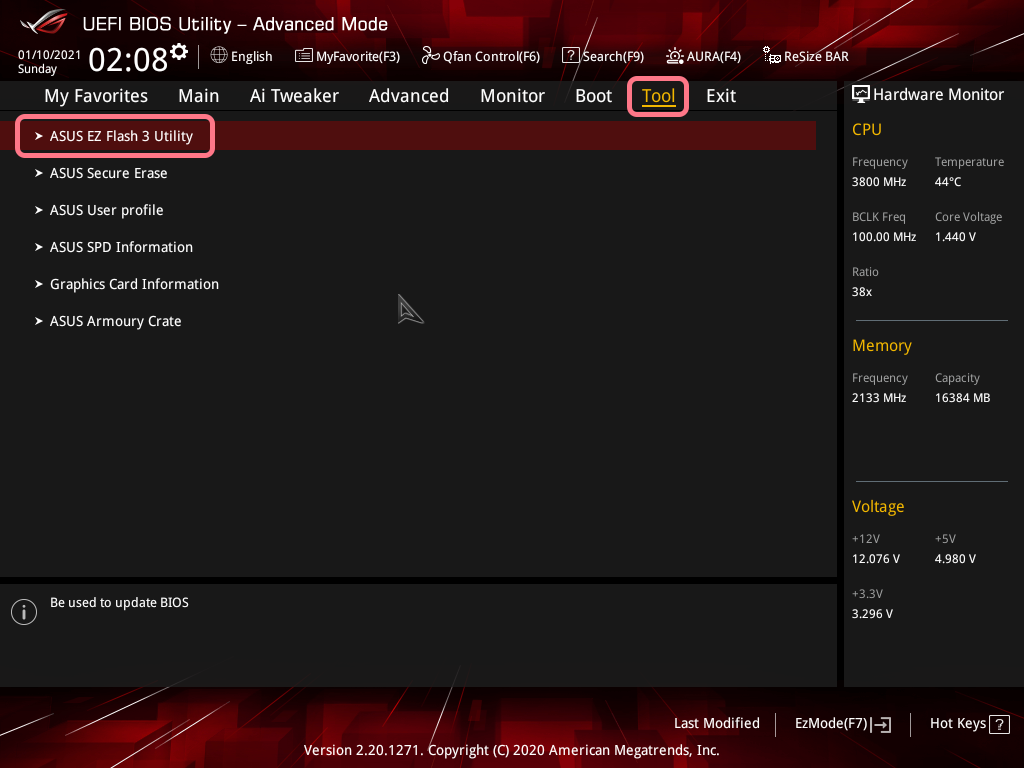Click the settings gear beside the clock
Viewport: 1024px width, 768px height.
[x=179, y=51]
